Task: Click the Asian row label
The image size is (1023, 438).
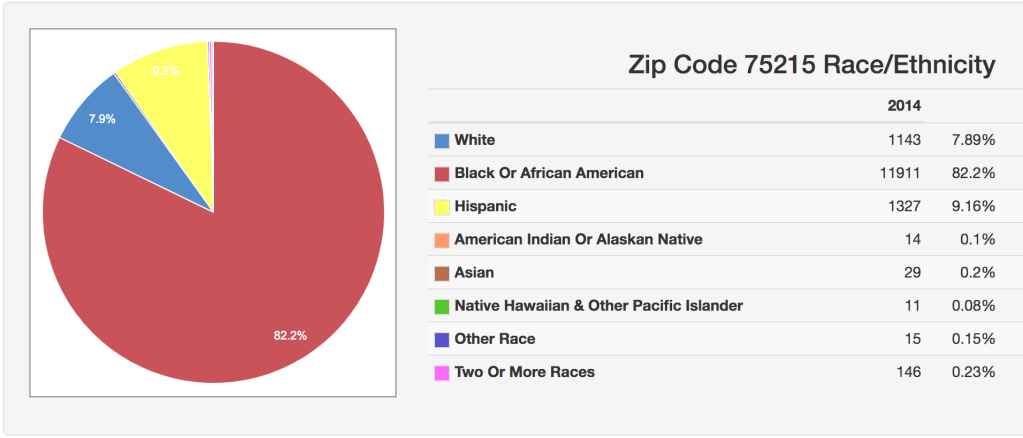Action: click(474, 272)
